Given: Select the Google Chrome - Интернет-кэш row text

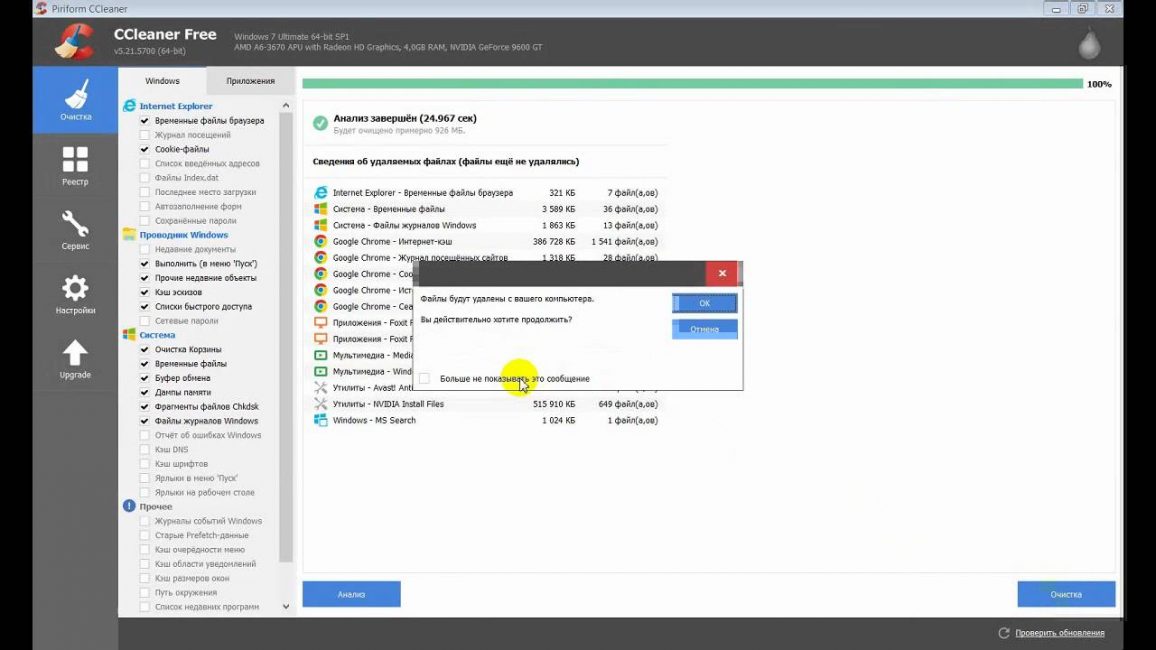Looking at the screenshot, I should coord(392,241).
